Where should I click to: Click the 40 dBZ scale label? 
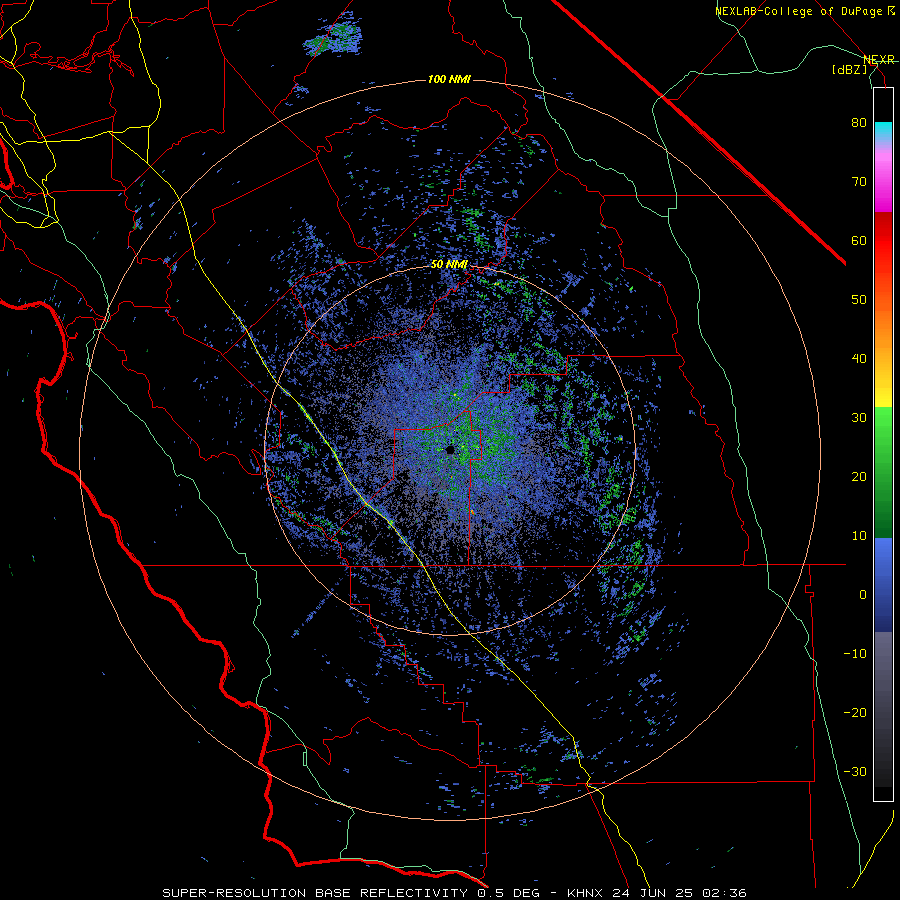tap(859, 359)
